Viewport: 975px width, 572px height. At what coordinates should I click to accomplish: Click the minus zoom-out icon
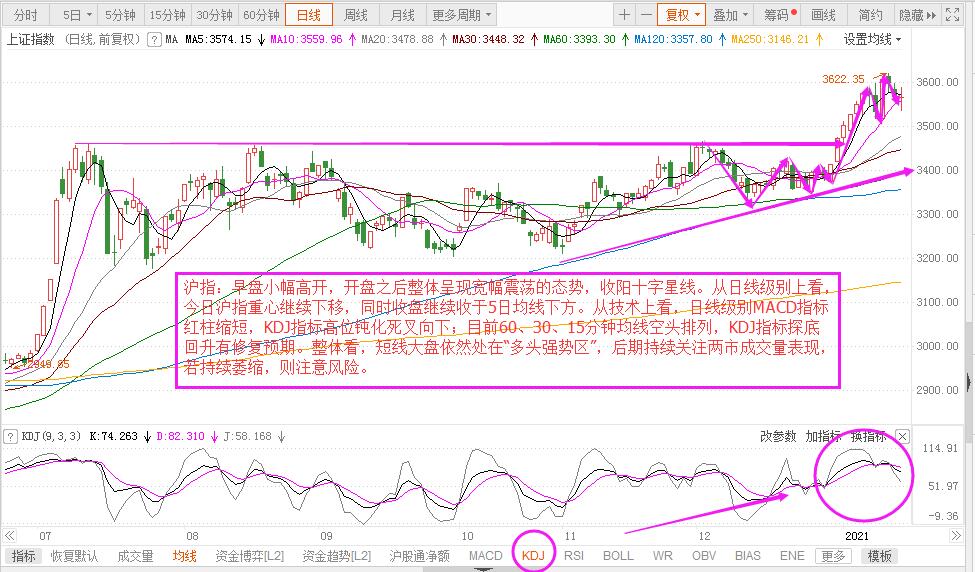[647, 15]
